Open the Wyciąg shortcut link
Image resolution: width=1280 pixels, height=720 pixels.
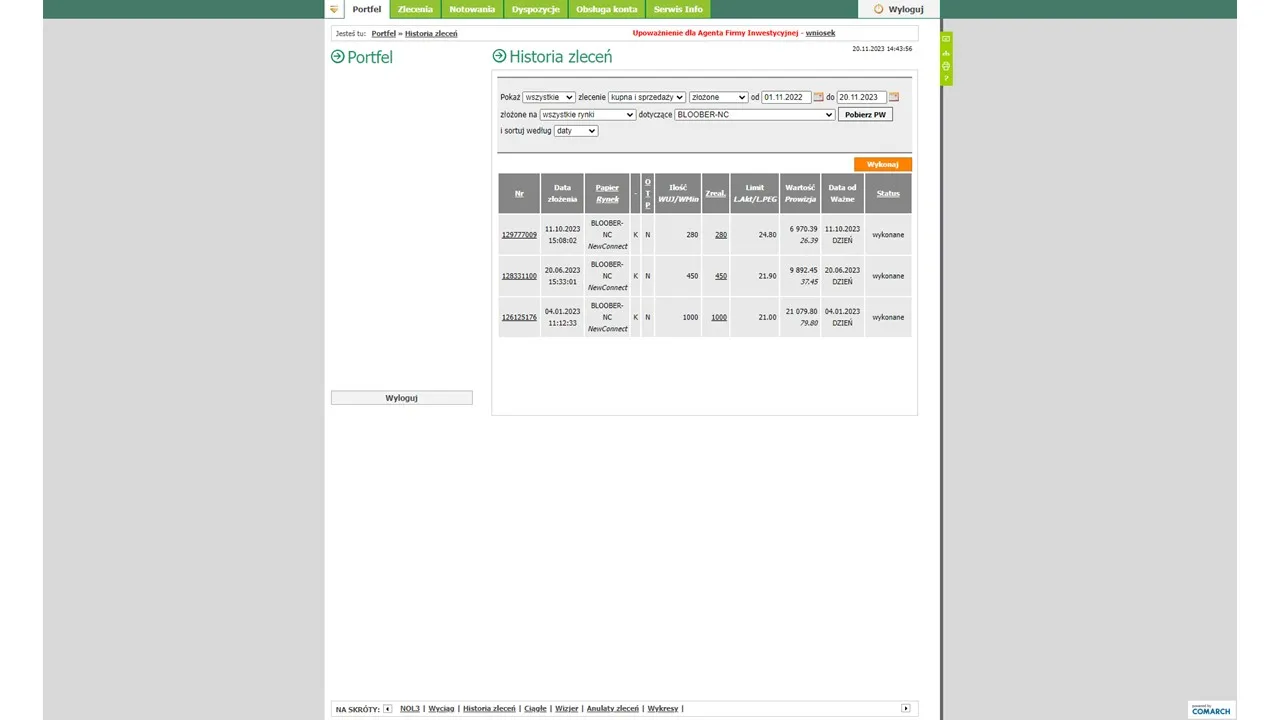point(441,708)
